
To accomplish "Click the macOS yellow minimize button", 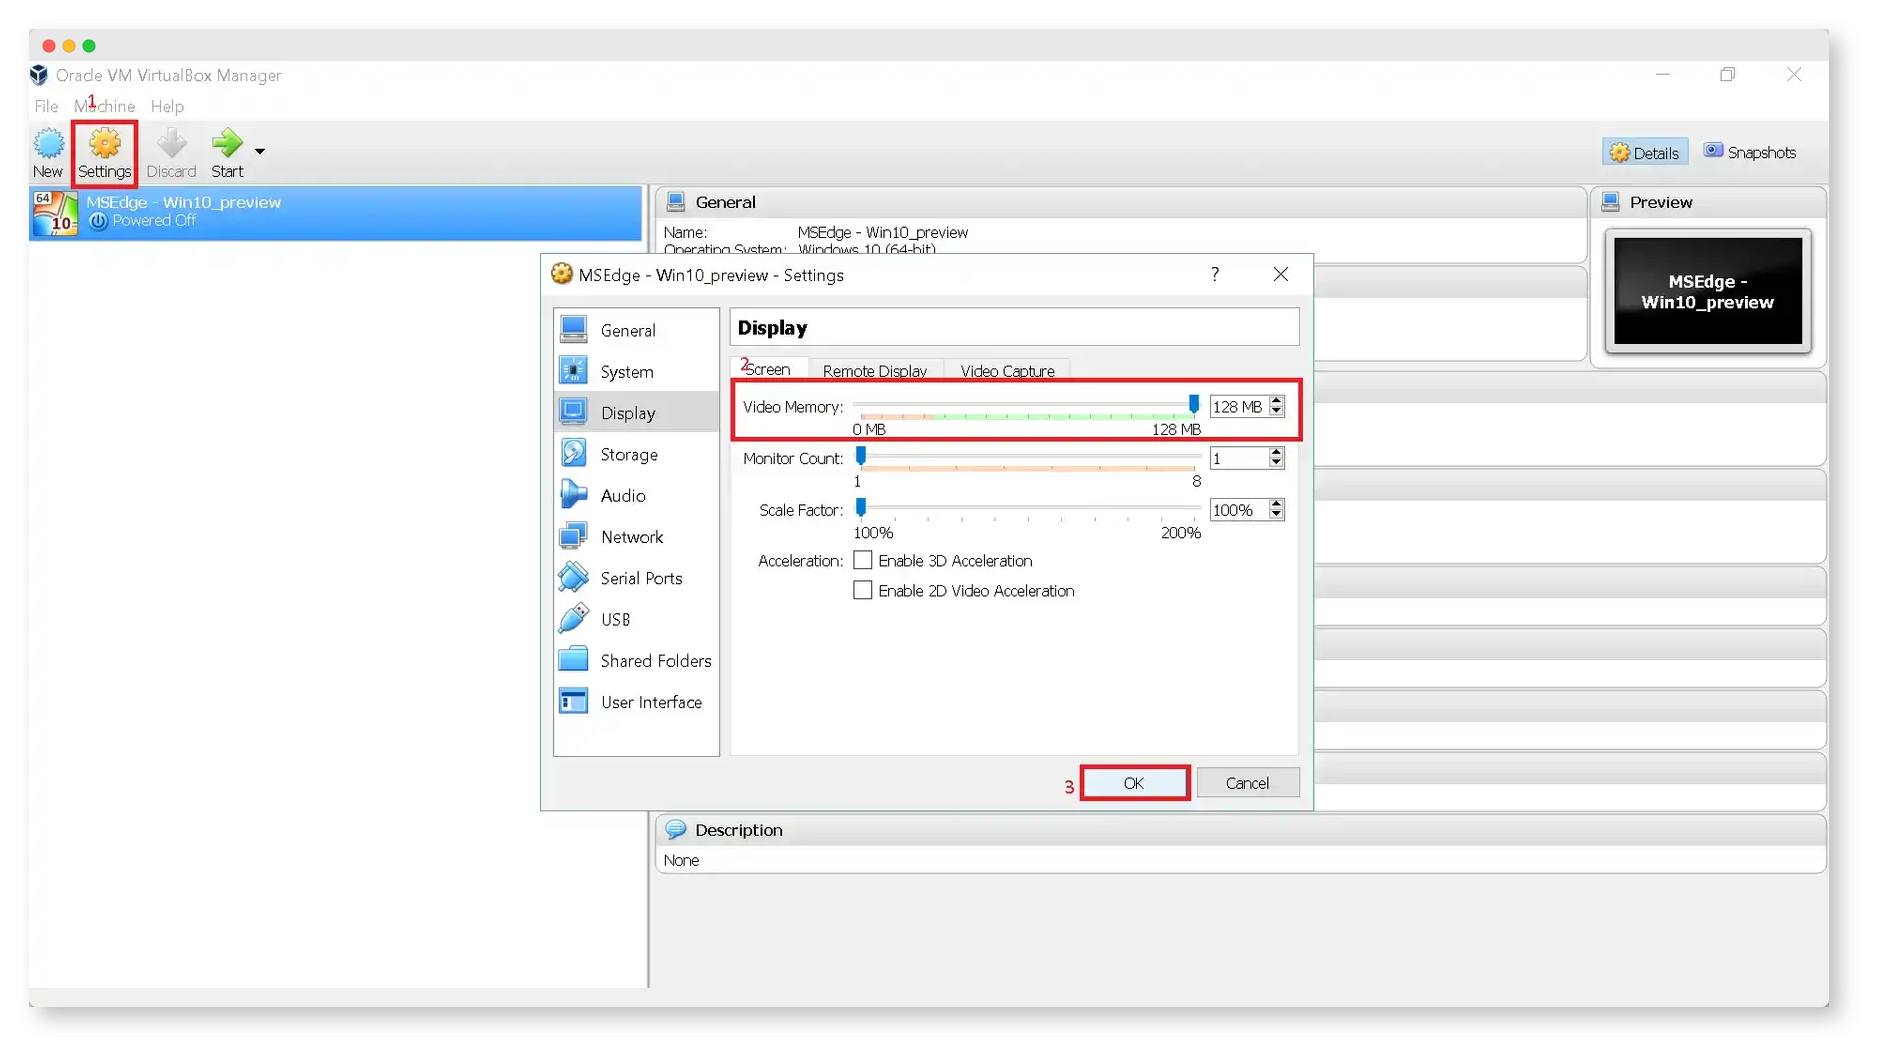I will (69, 46).
